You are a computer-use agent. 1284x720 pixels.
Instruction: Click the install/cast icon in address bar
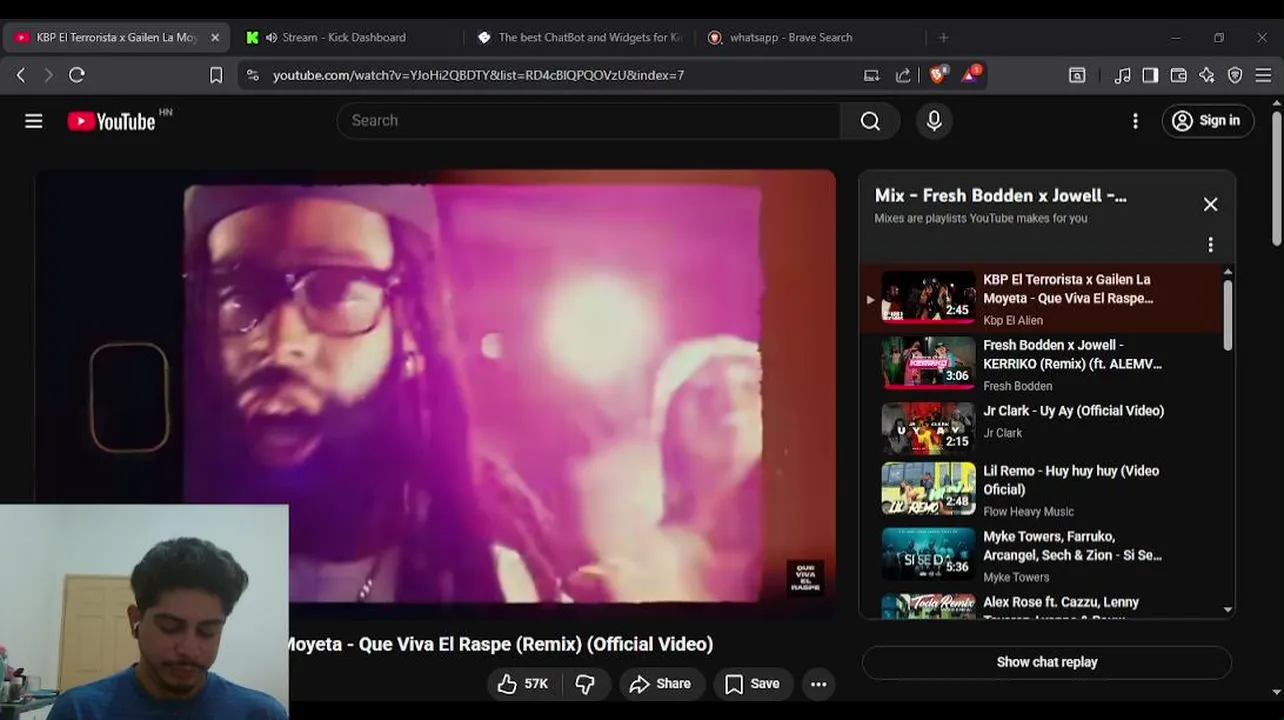pos(871,75)
